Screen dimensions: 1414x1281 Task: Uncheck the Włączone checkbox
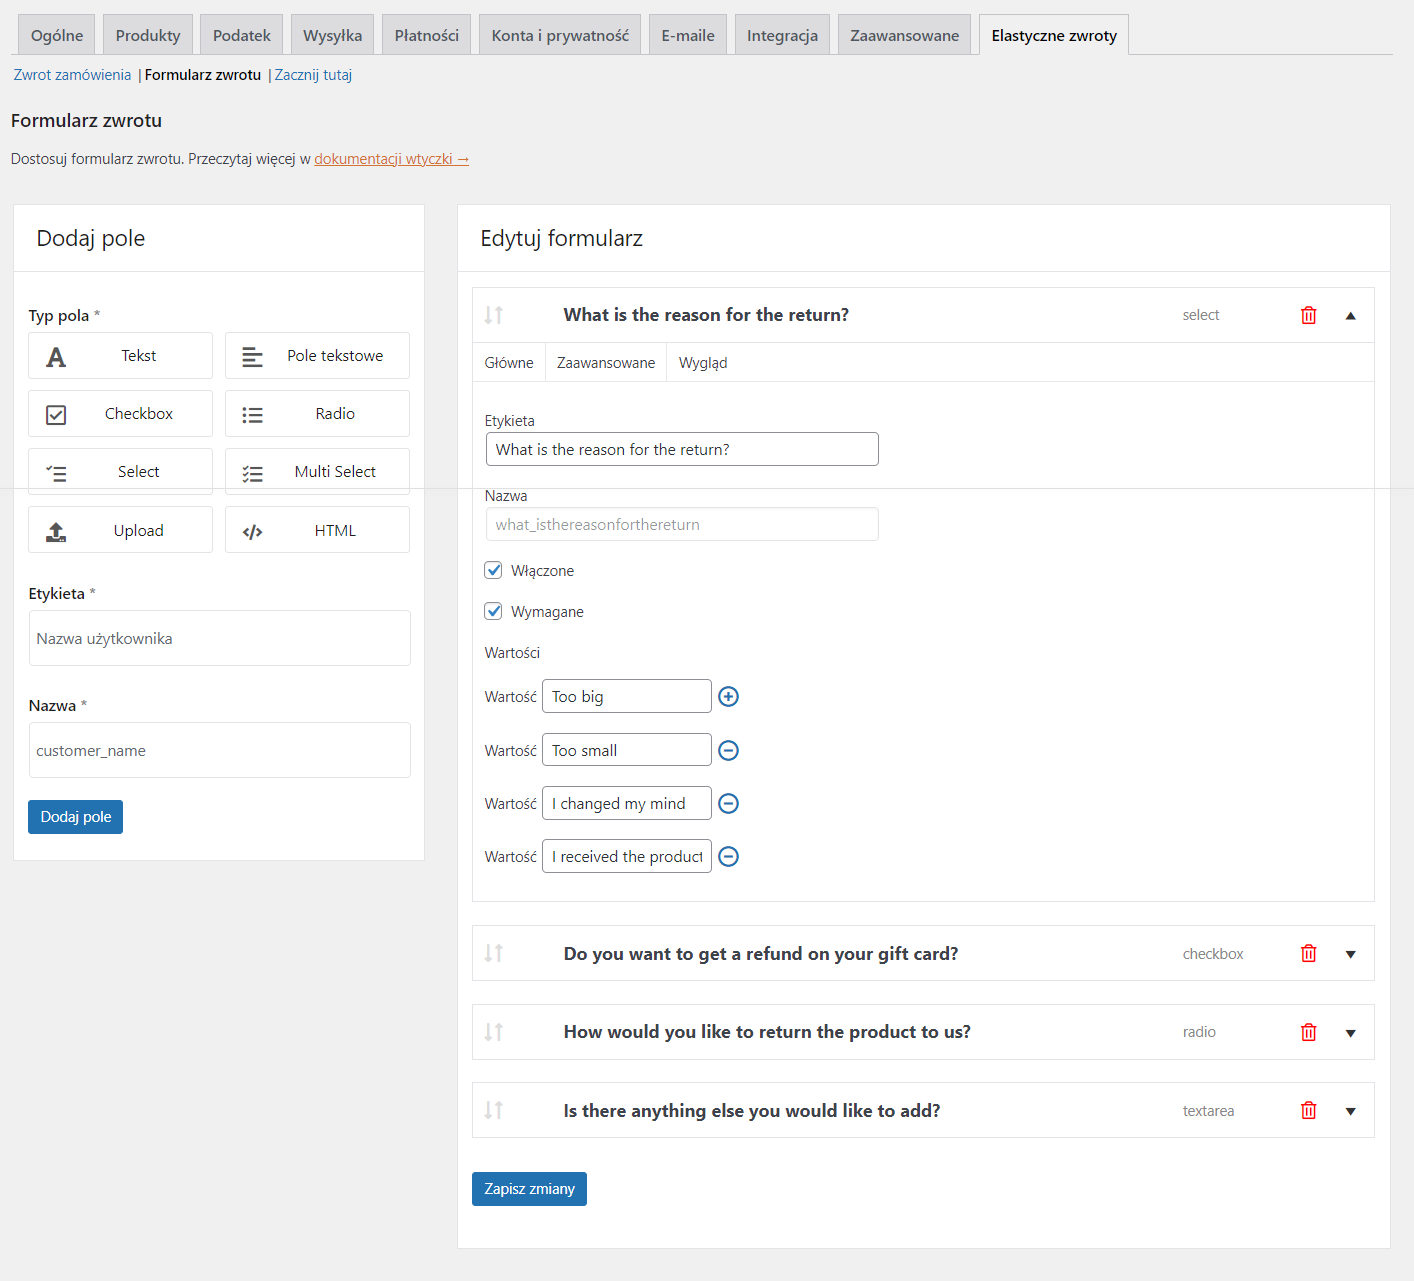[x=493, y=570]
